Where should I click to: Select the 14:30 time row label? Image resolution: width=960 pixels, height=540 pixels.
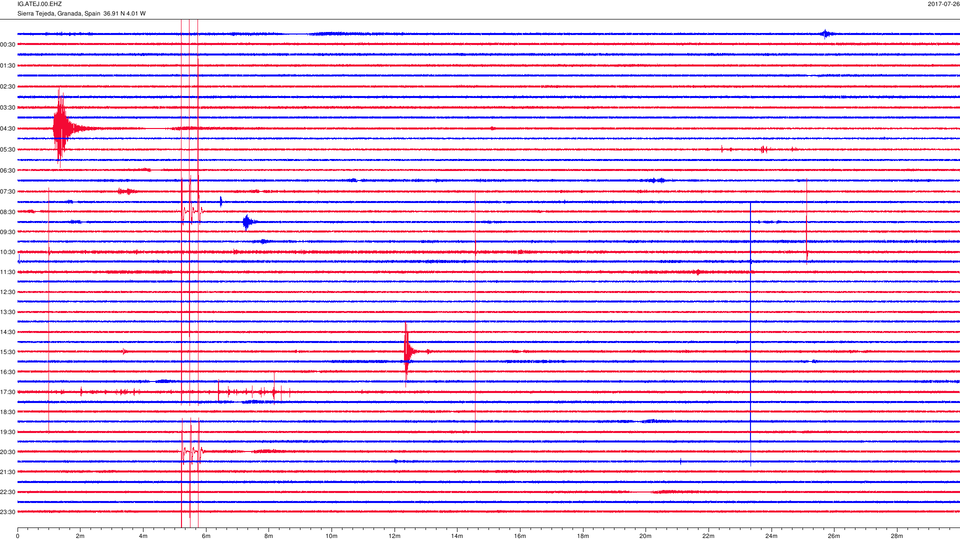(8, 332)
